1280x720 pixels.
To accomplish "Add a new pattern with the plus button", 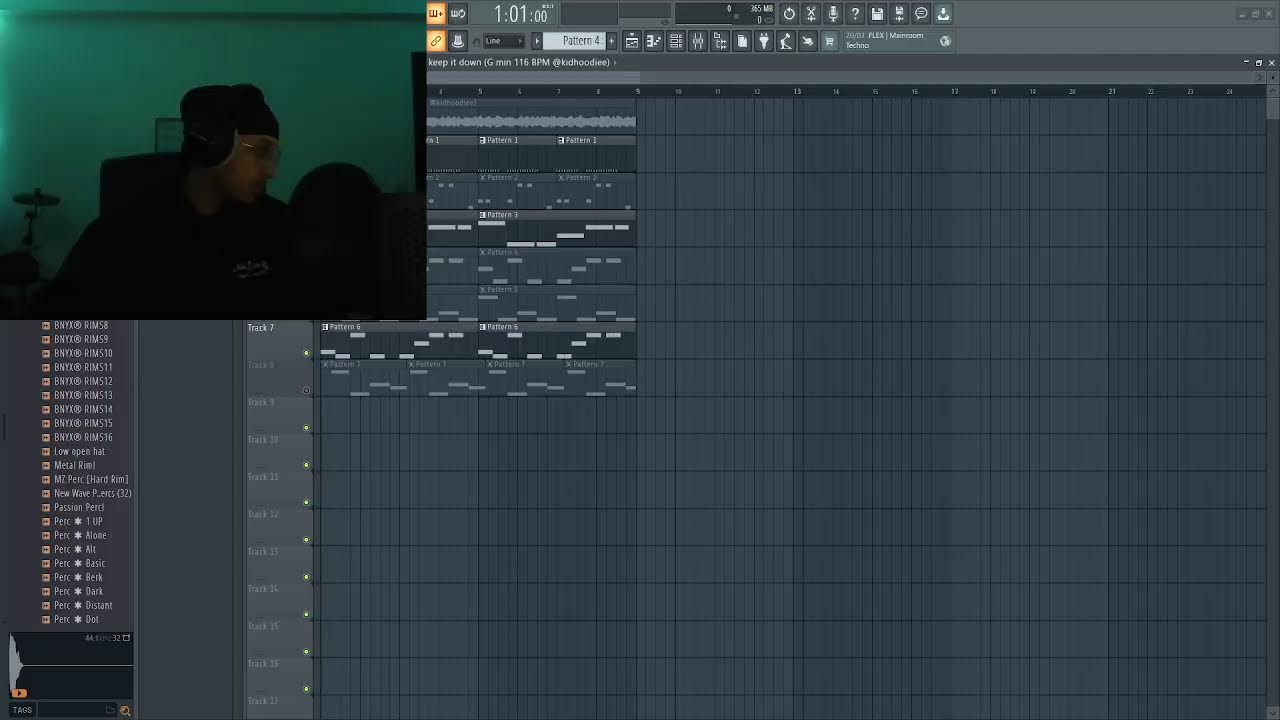I will point(612,41).
